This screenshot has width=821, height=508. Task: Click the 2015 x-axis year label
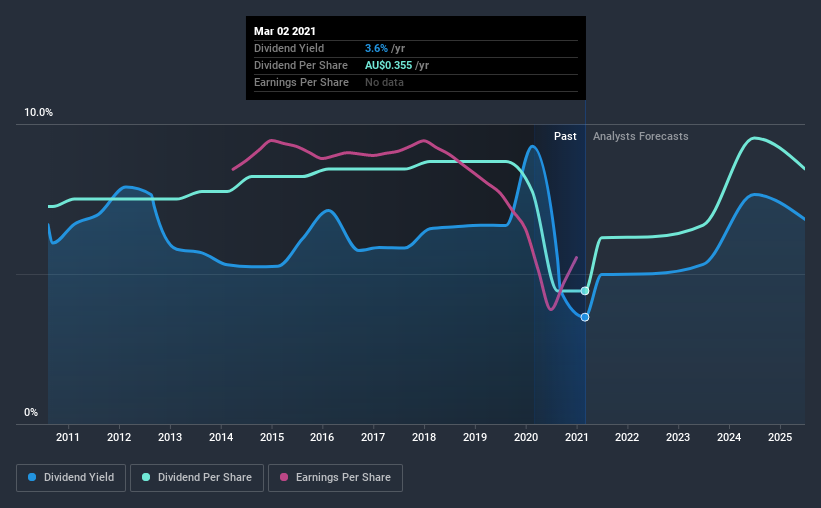click(x=272, y=437)
